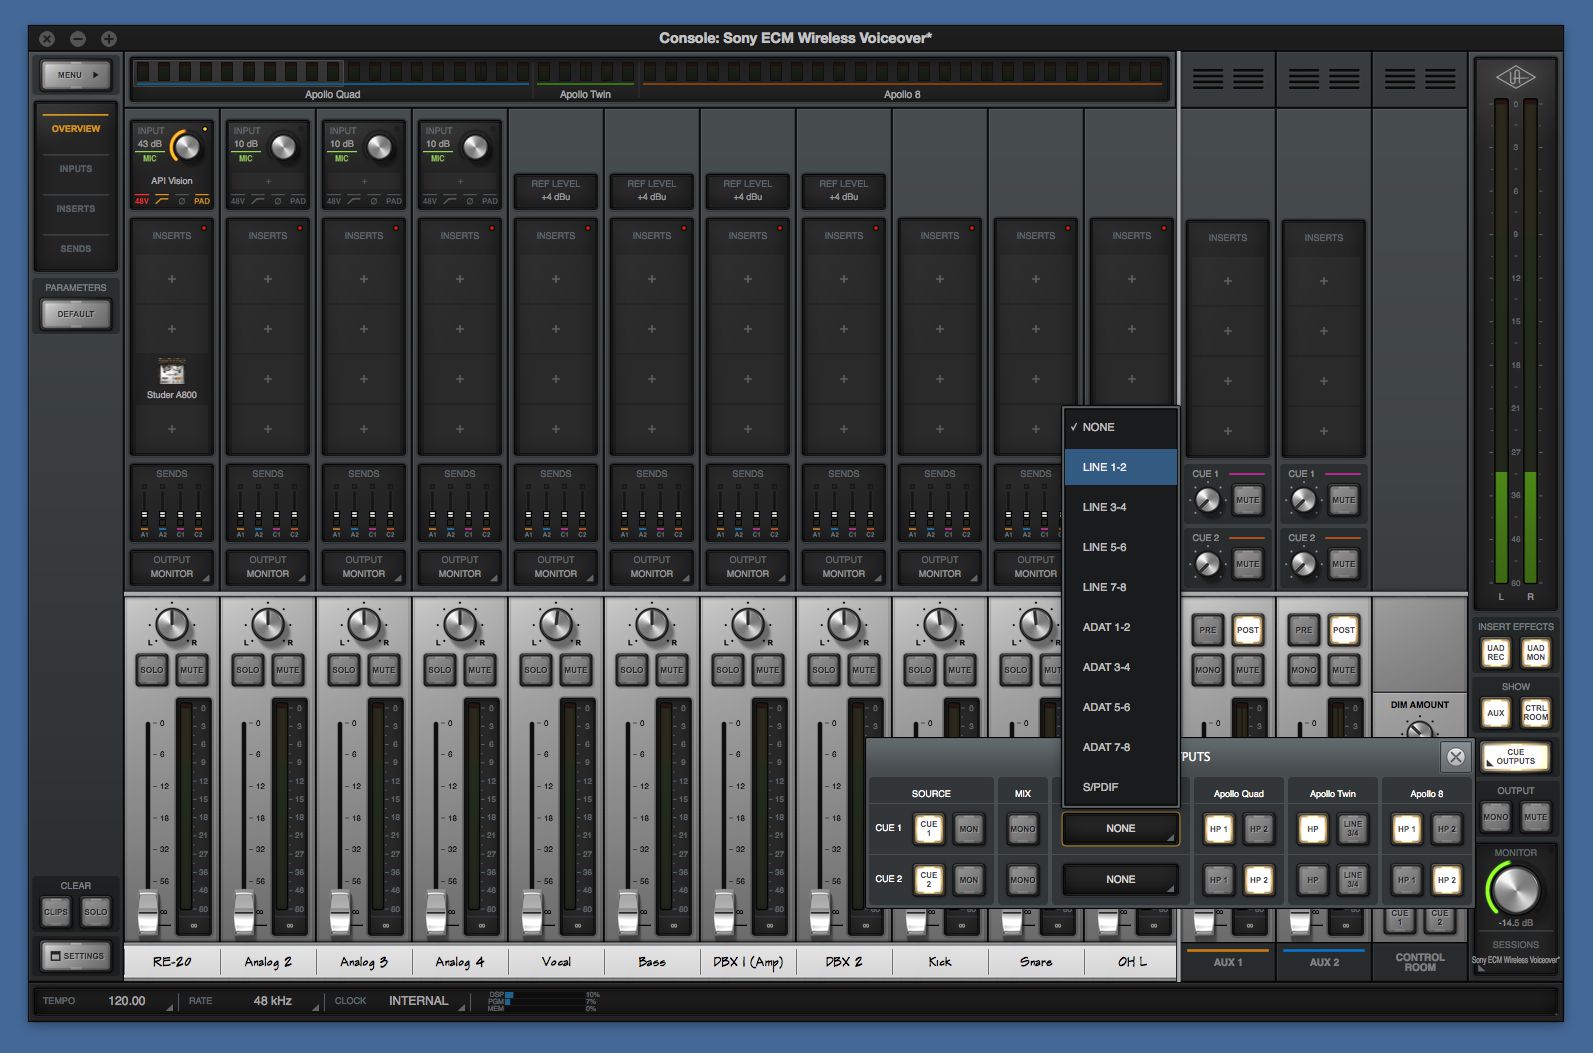
Task: Add an insert in DBX 2 channel's fourth slot
Action: 844,429
